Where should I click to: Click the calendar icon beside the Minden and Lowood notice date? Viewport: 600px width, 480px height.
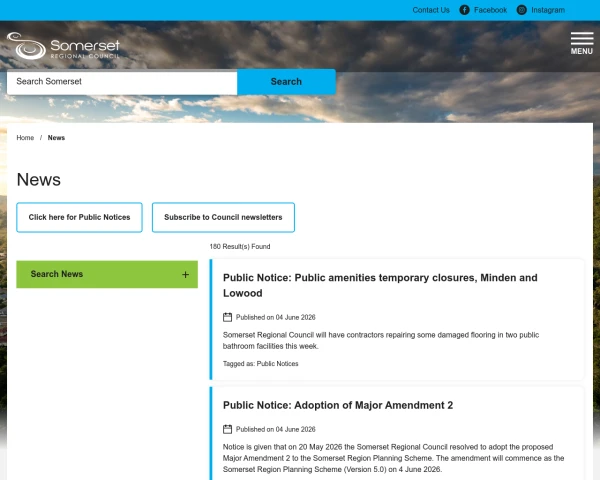coord(227,317)
